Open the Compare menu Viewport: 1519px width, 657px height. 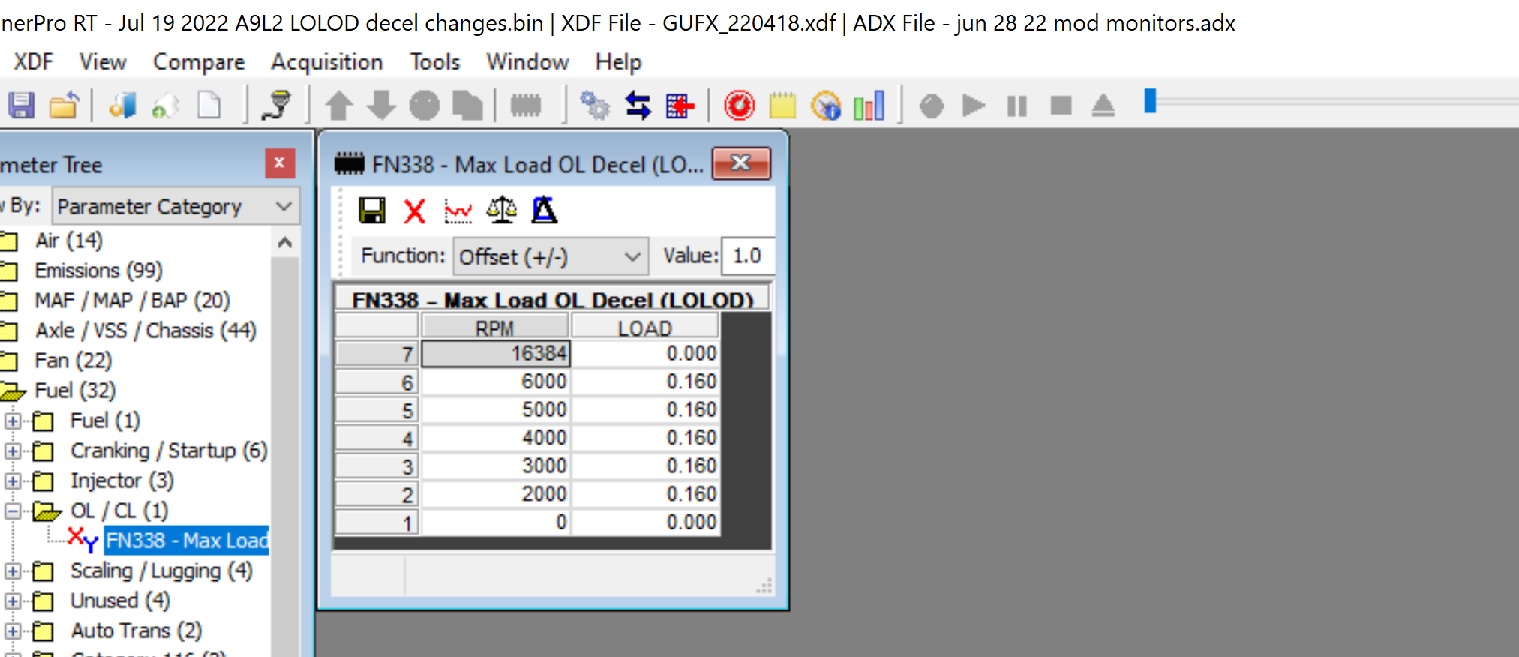tap(198, 62)
